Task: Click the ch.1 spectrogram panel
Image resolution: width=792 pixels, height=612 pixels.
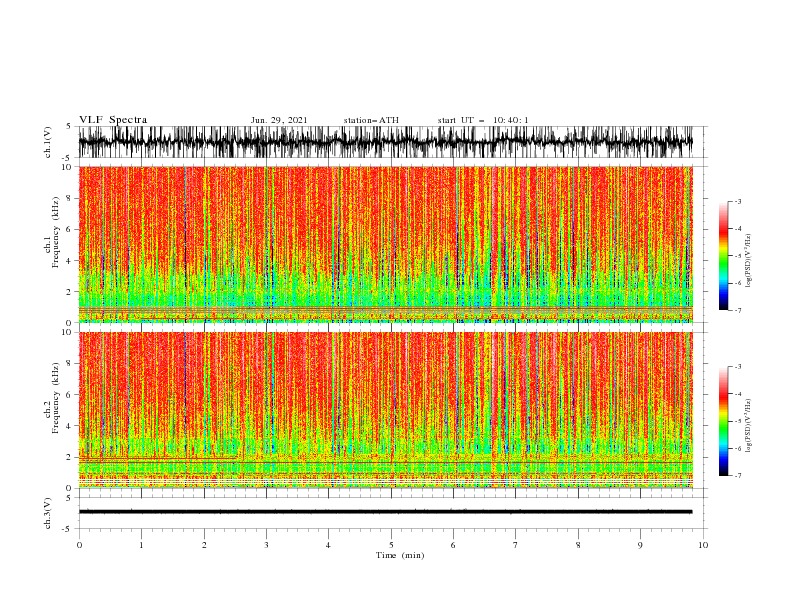Action: 385,244
